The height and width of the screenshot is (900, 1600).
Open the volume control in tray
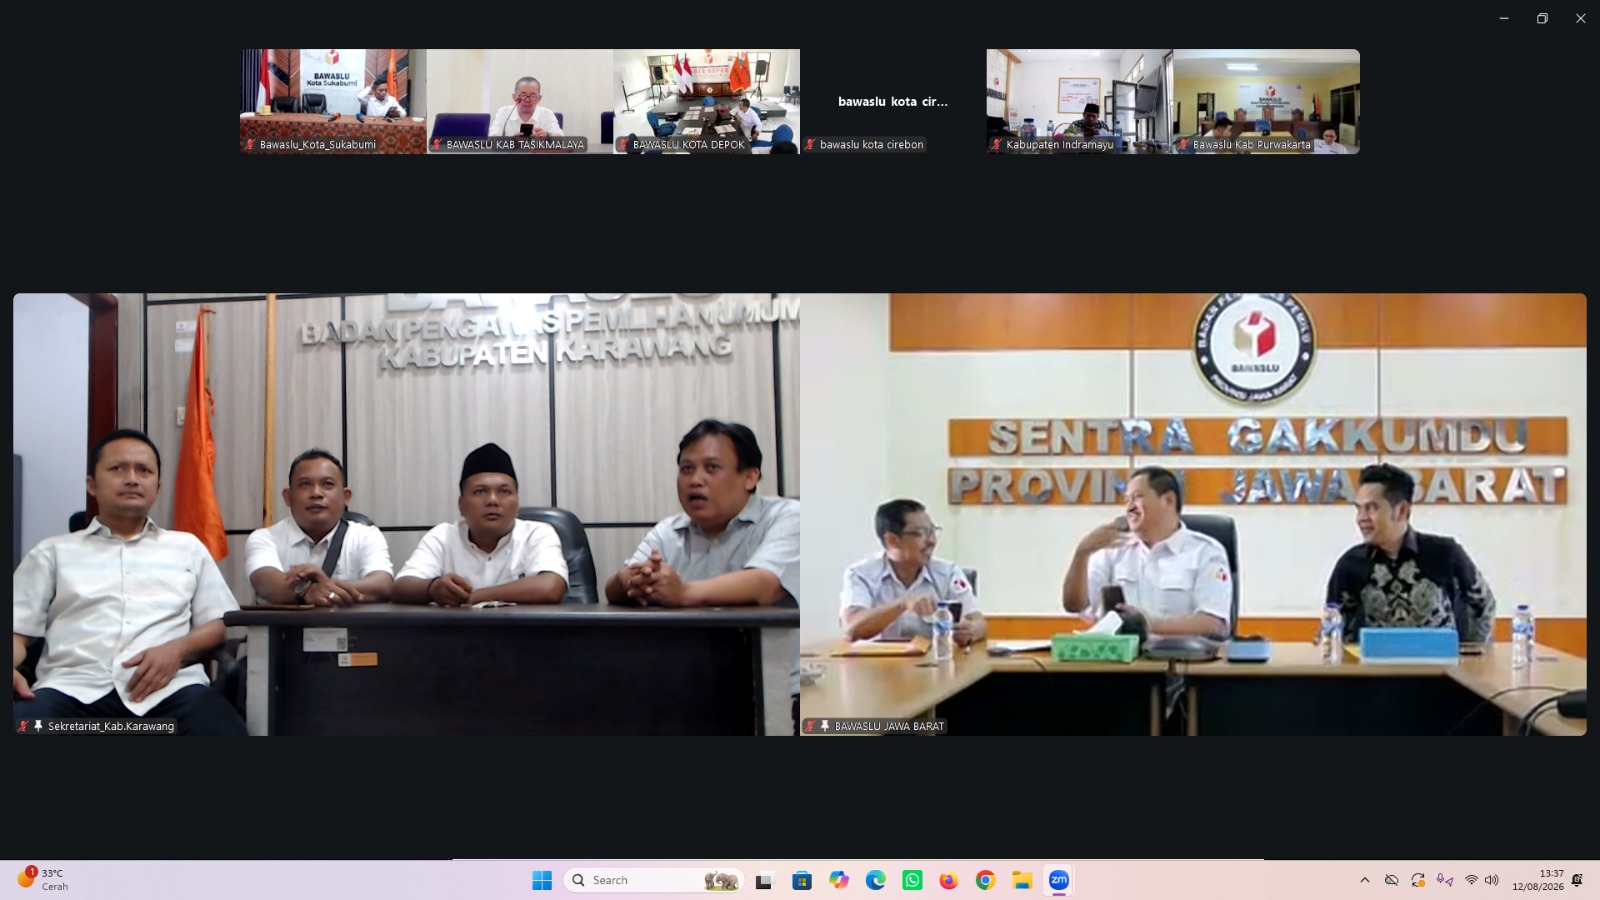point(1492,880)
